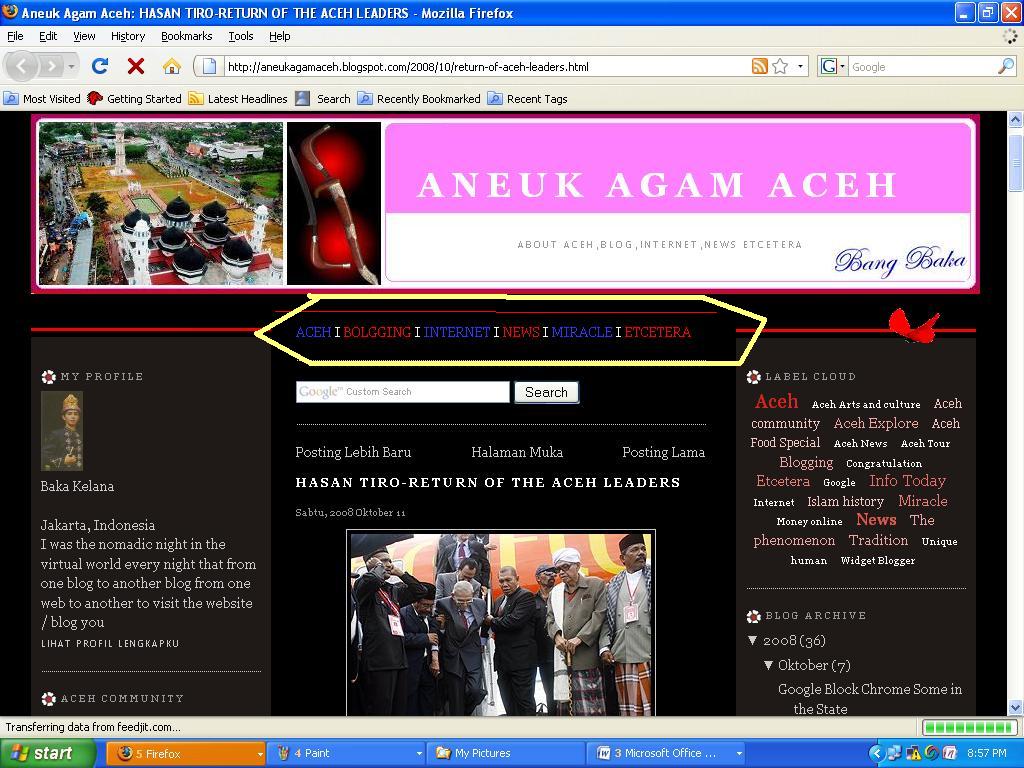Open the Most Visited bookmarks folder
This screenshot has height=768, width=1024.
pyautogui.click(x=42, y=99)
